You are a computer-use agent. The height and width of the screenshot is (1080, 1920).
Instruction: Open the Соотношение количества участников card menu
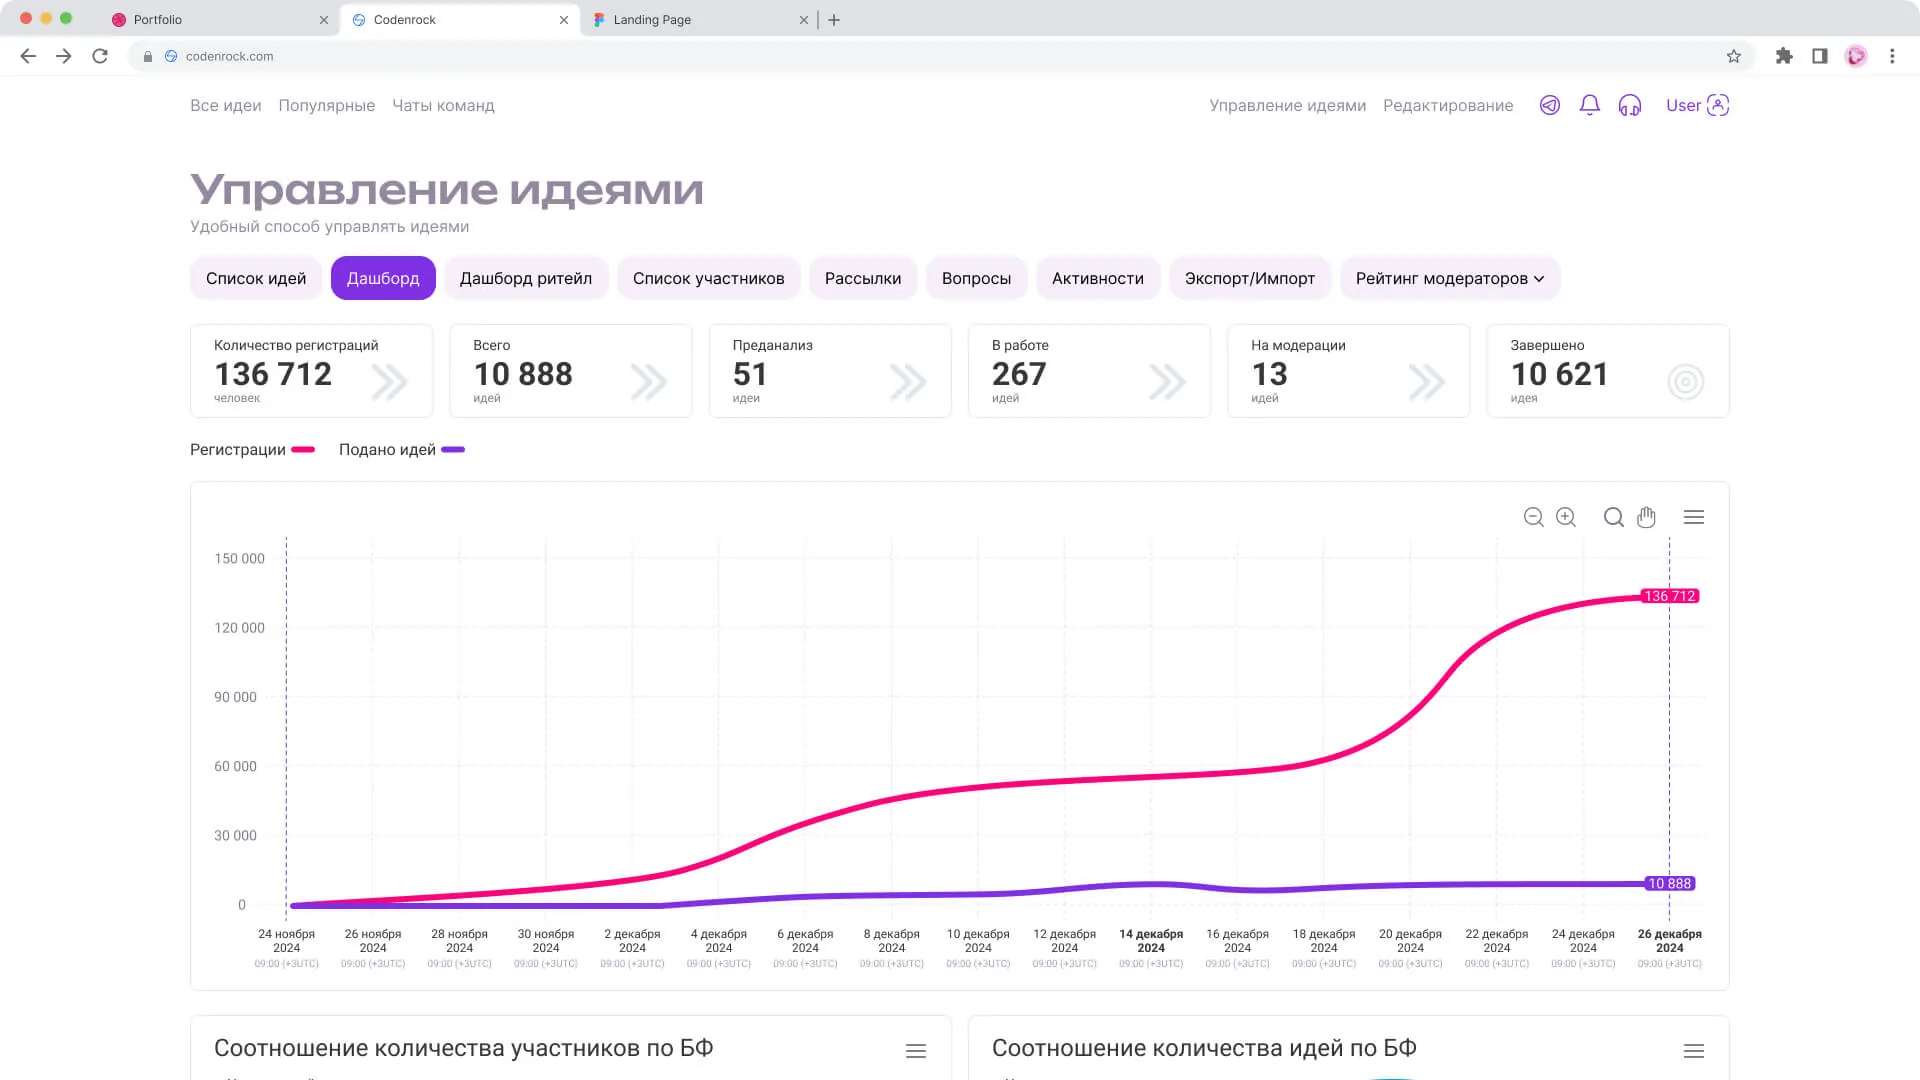pyautogui.click(x=915, y=1050)
